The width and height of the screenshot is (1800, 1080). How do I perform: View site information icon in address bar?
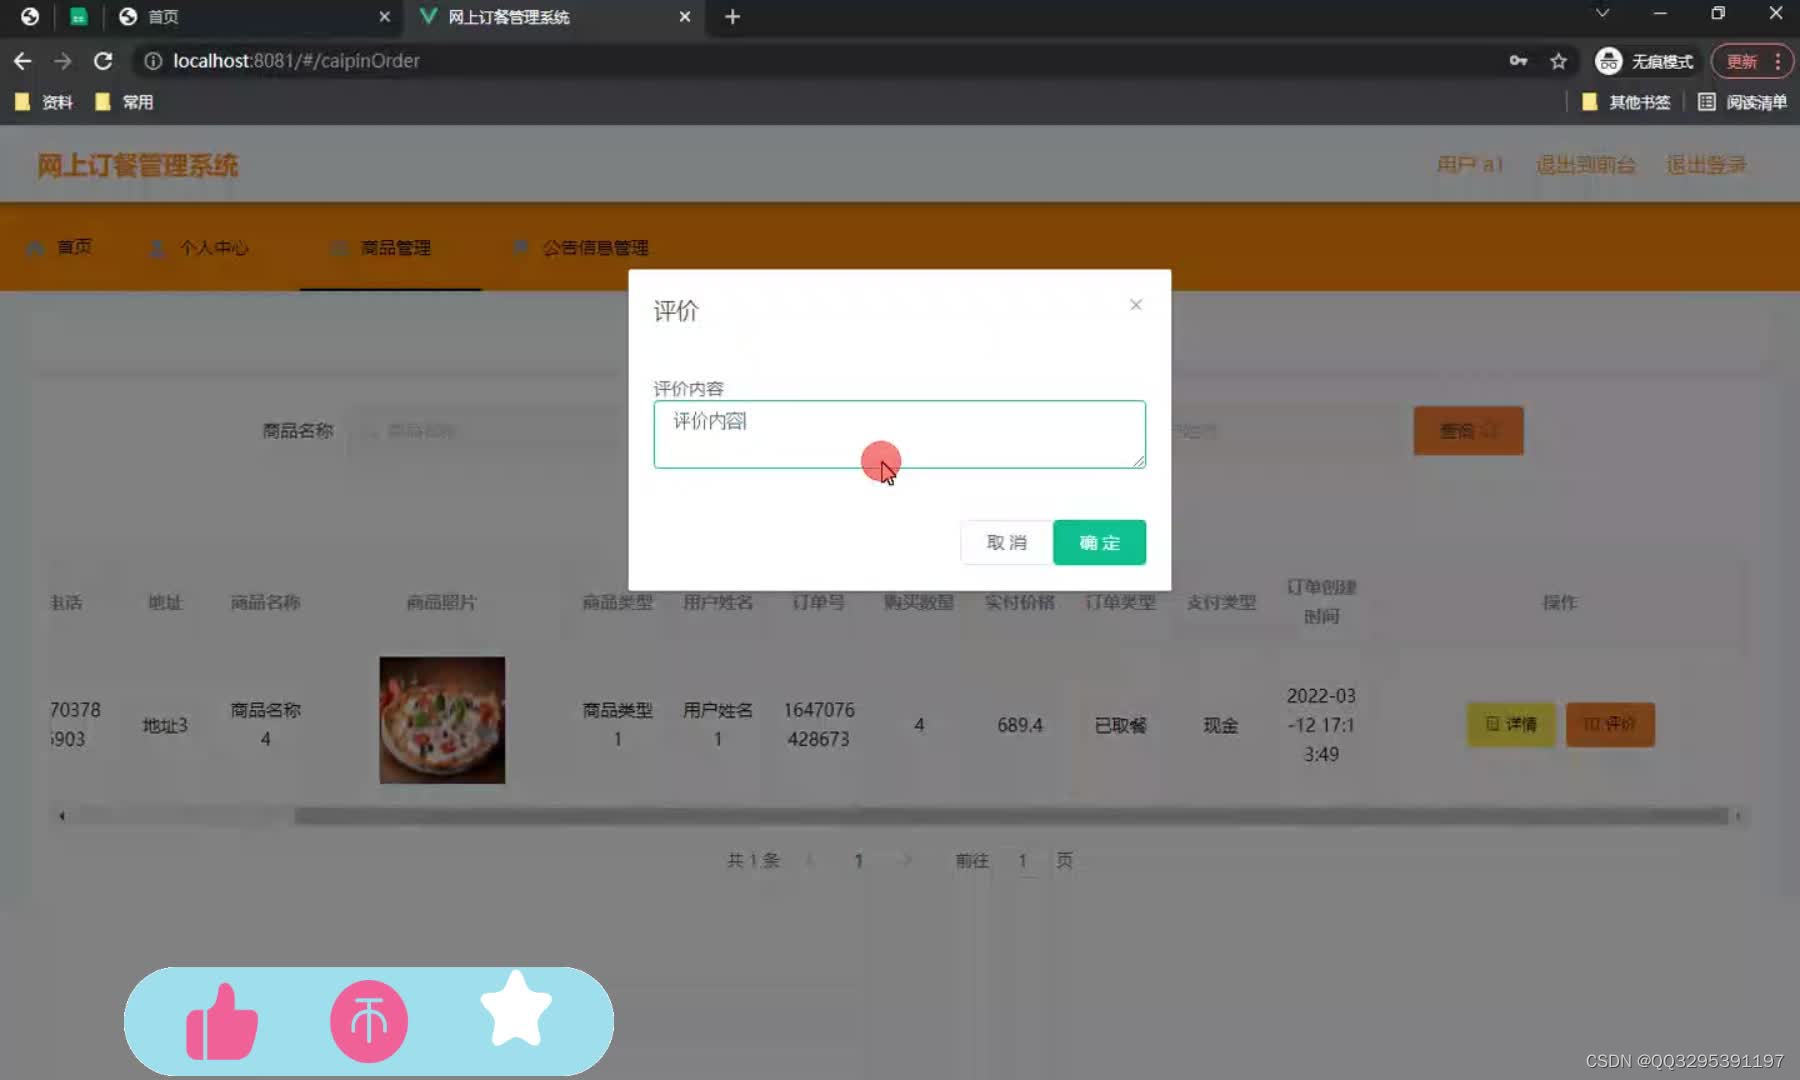[153, 61]
